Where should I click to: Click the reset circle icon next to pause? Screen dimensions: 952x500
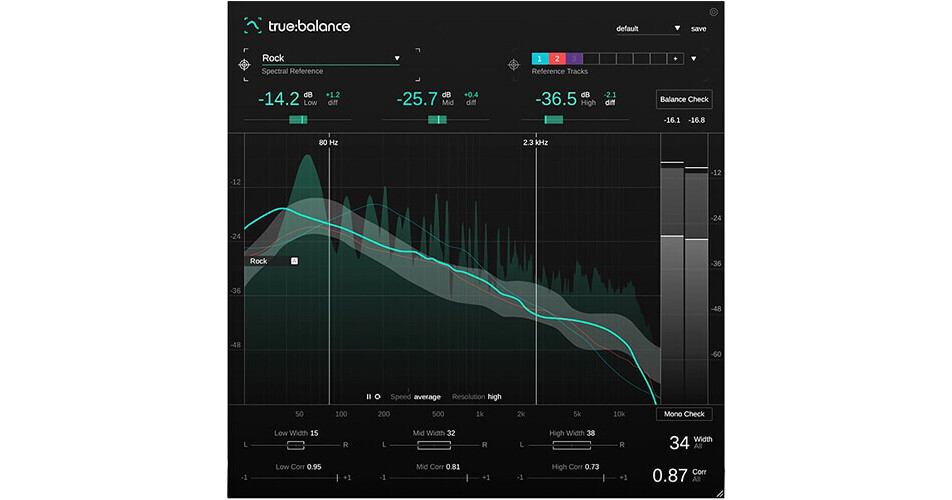[377, 397]
